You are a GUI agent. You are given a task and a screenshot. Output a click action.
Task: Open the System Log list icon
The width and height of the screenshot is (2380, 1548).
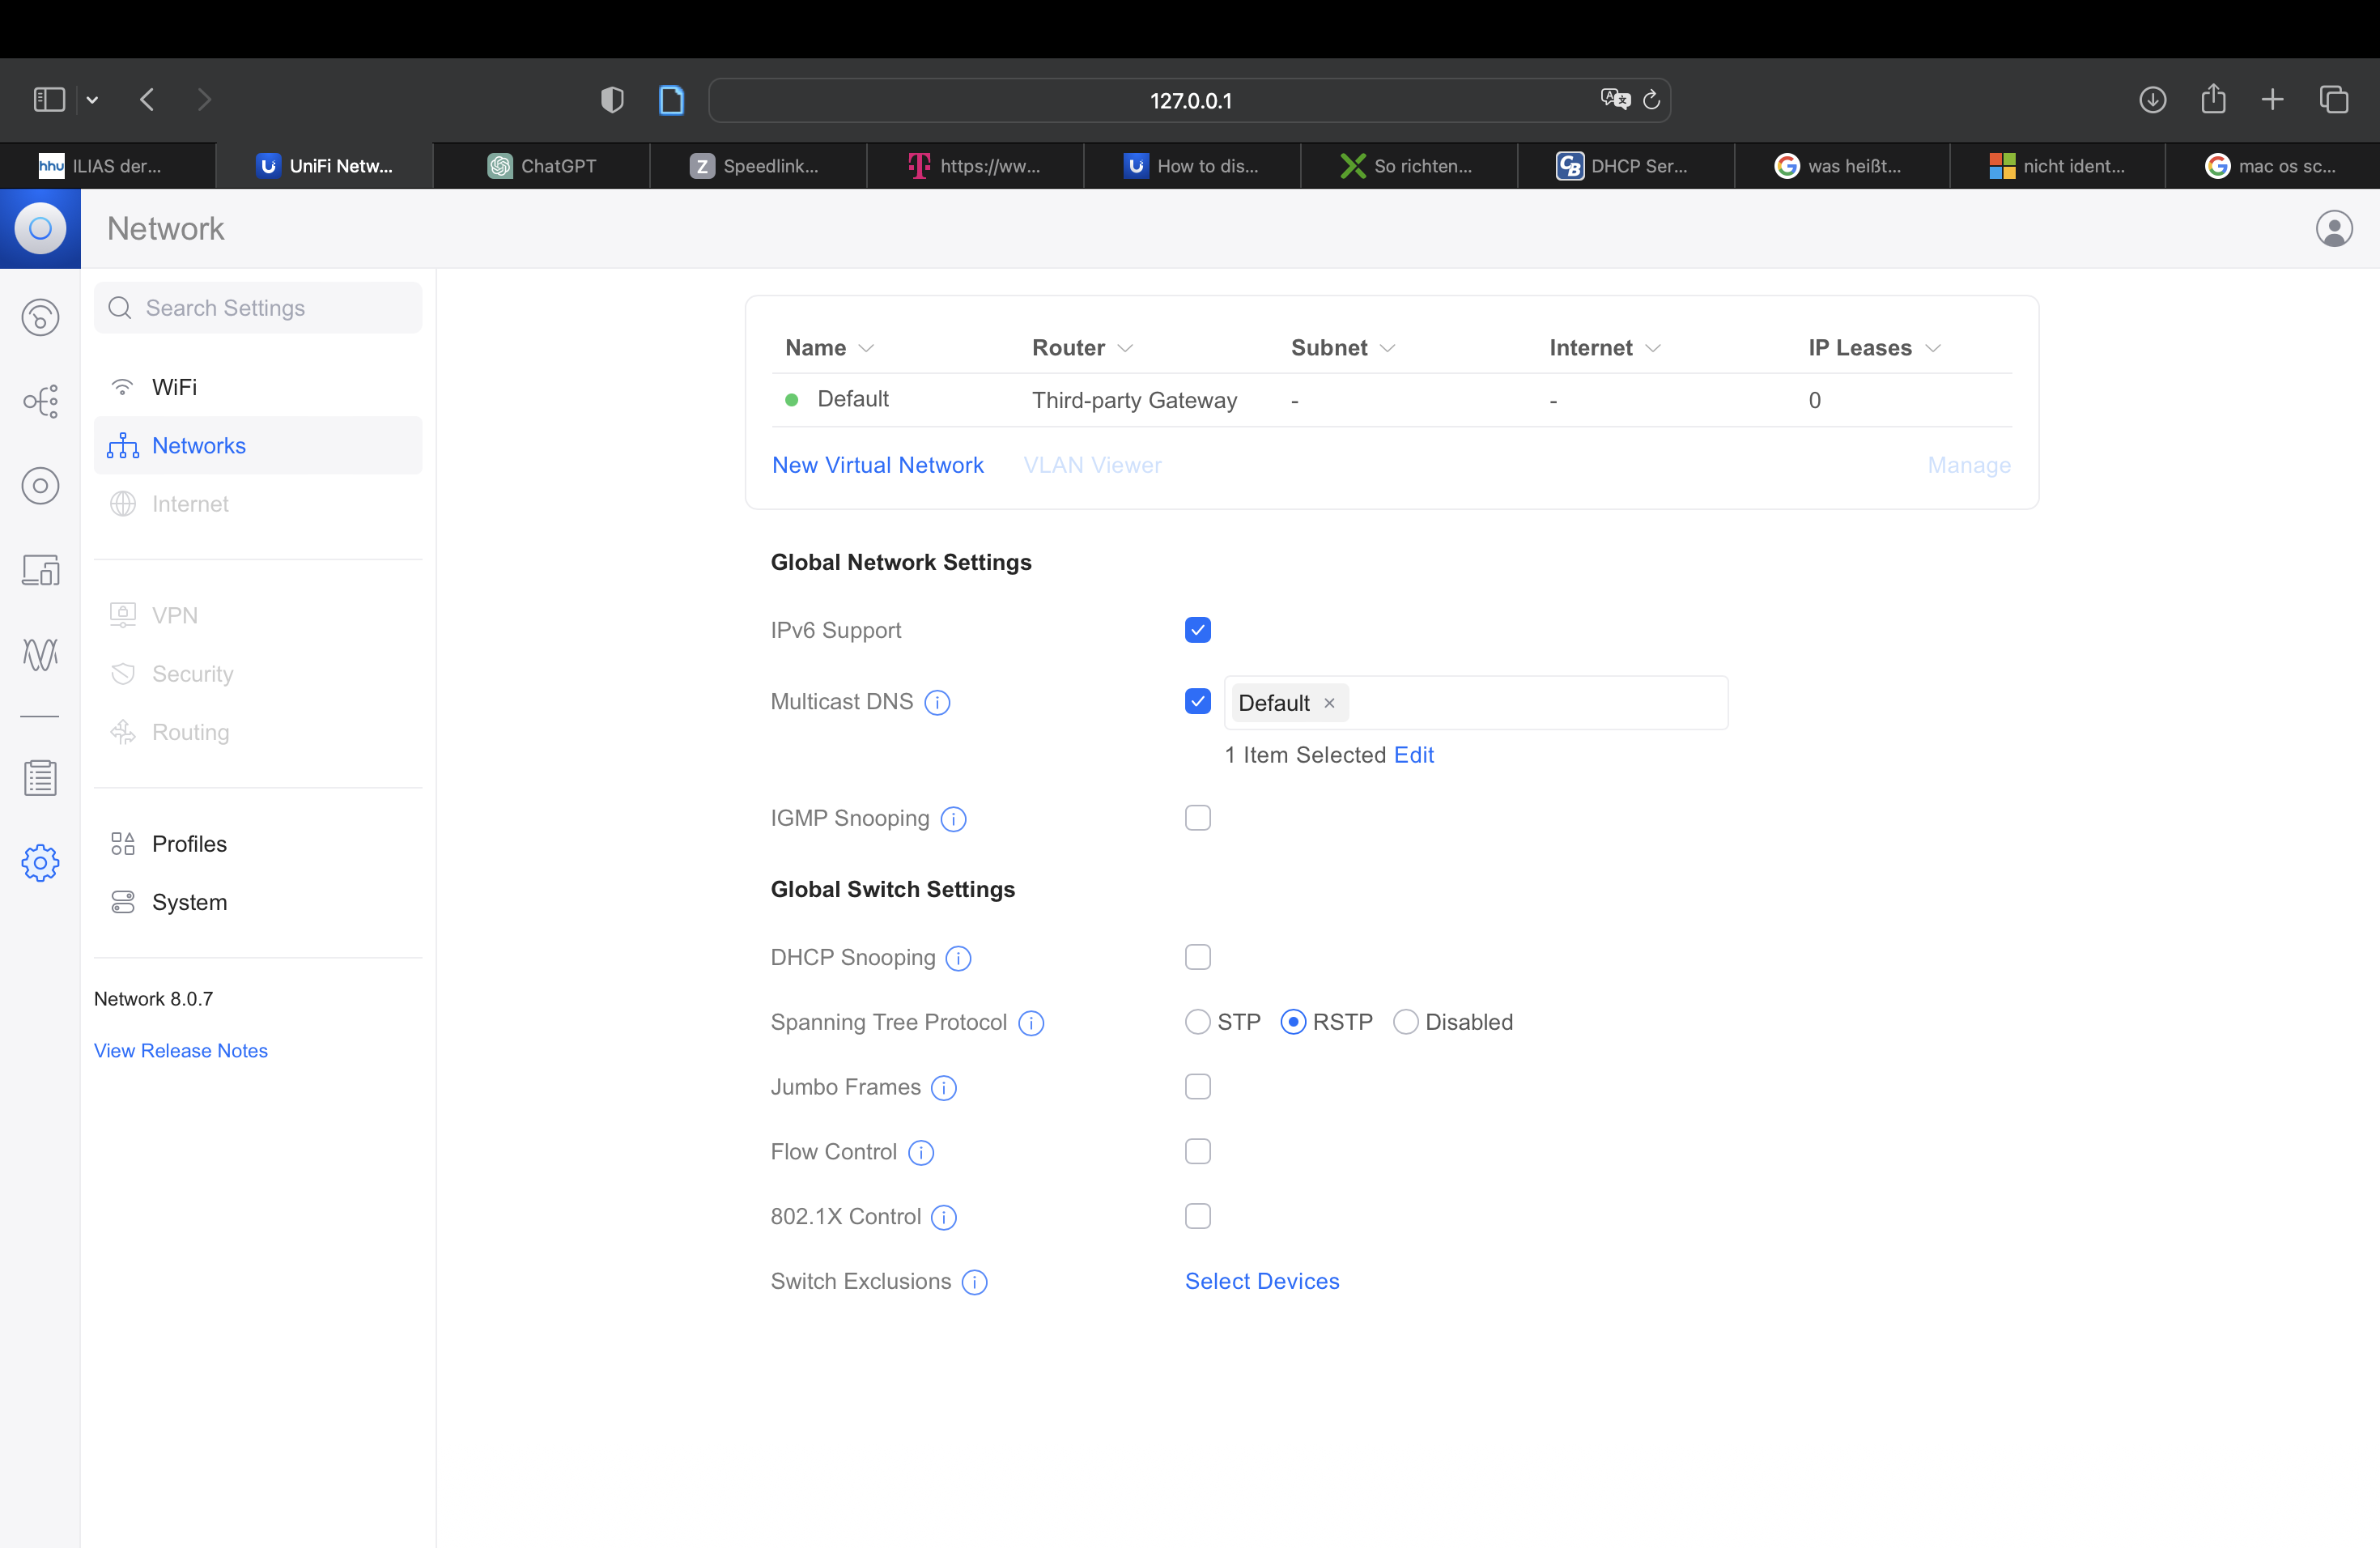pos(40,777)
